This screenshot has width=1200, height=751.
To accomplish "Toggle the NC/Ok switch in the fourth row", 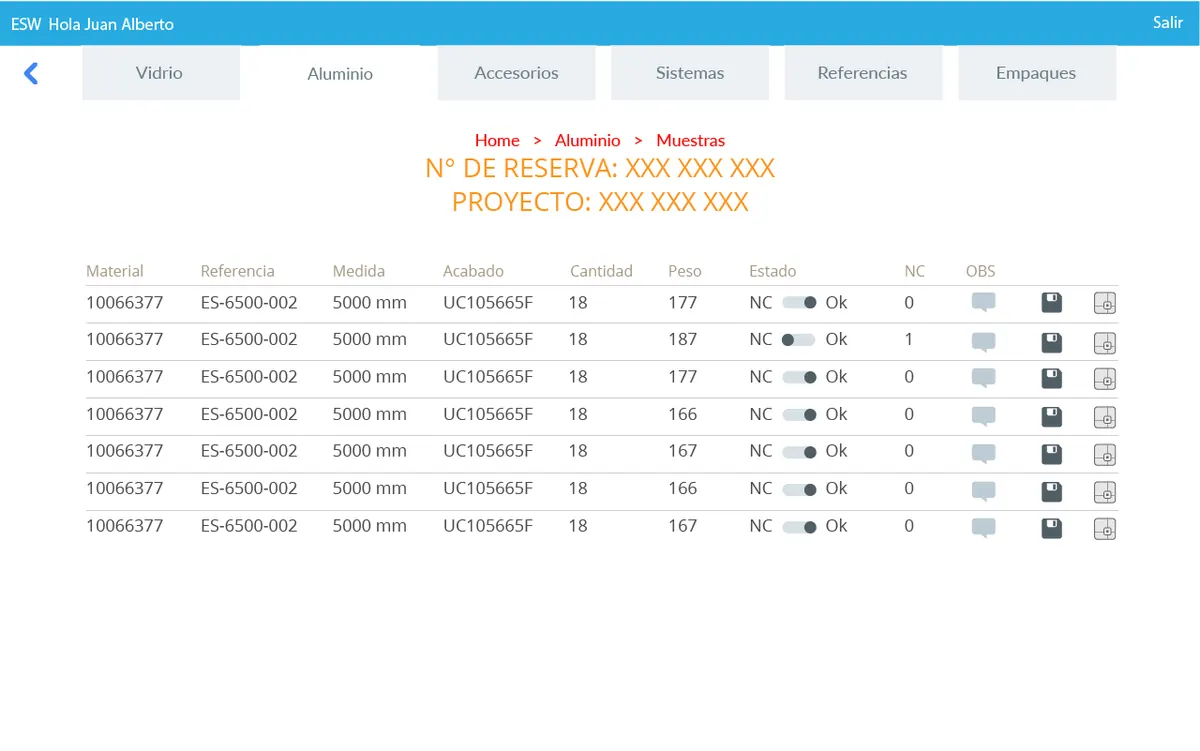I will point(799,414).
